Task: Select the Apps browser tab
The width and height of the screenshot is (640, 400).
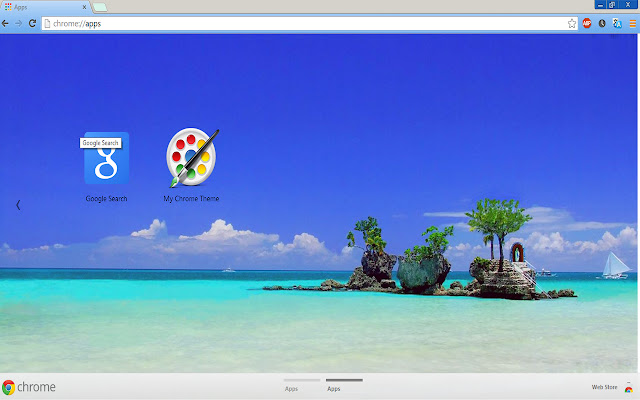Action: coord(45,7)
